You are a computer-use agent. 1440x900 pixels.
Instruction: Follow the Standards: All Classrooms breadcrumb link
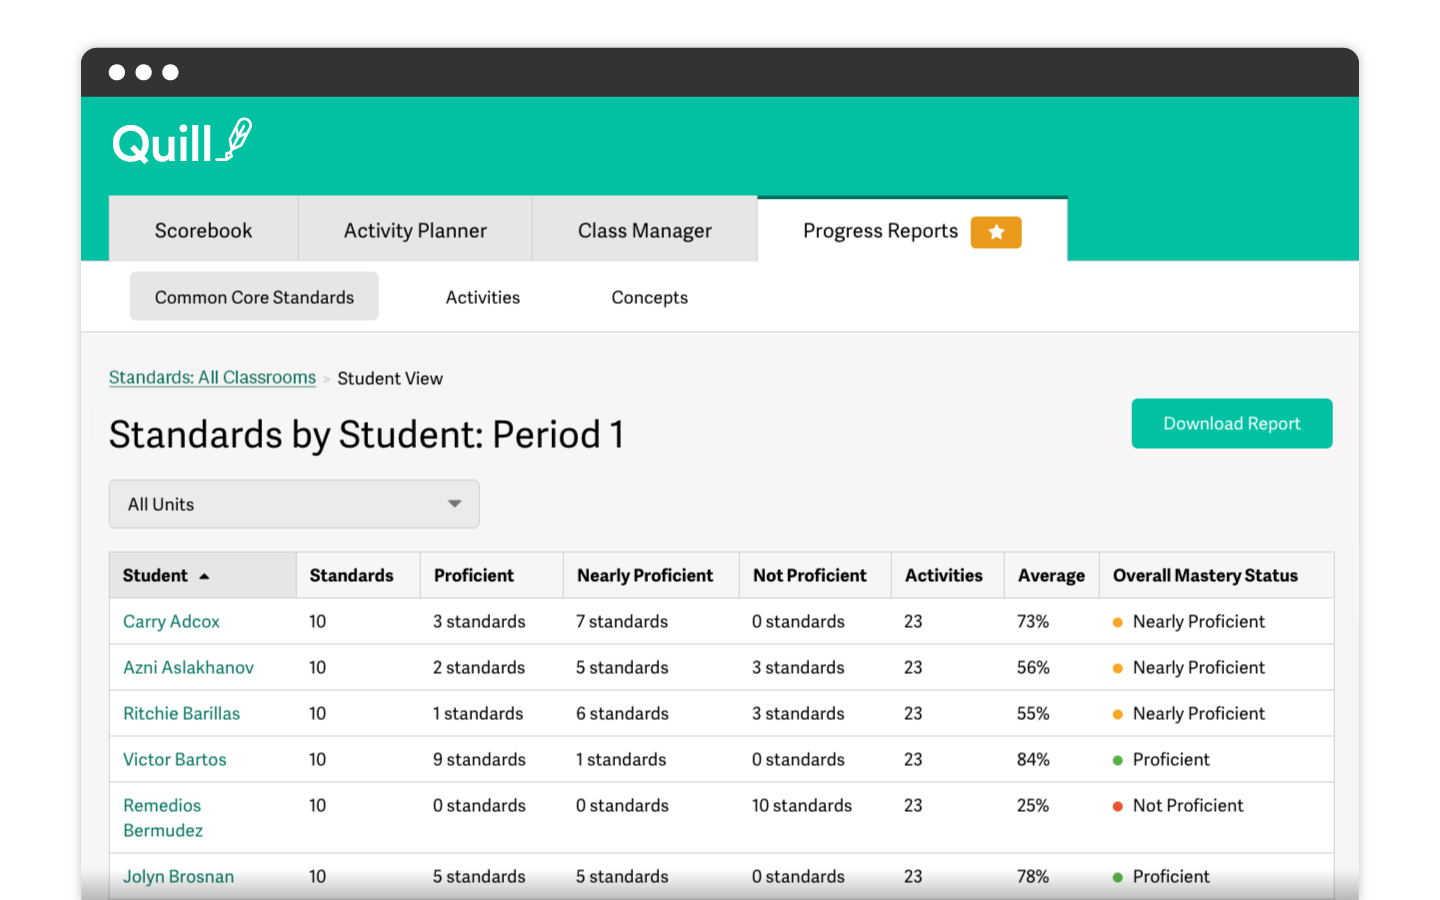[x=212, y=377]
